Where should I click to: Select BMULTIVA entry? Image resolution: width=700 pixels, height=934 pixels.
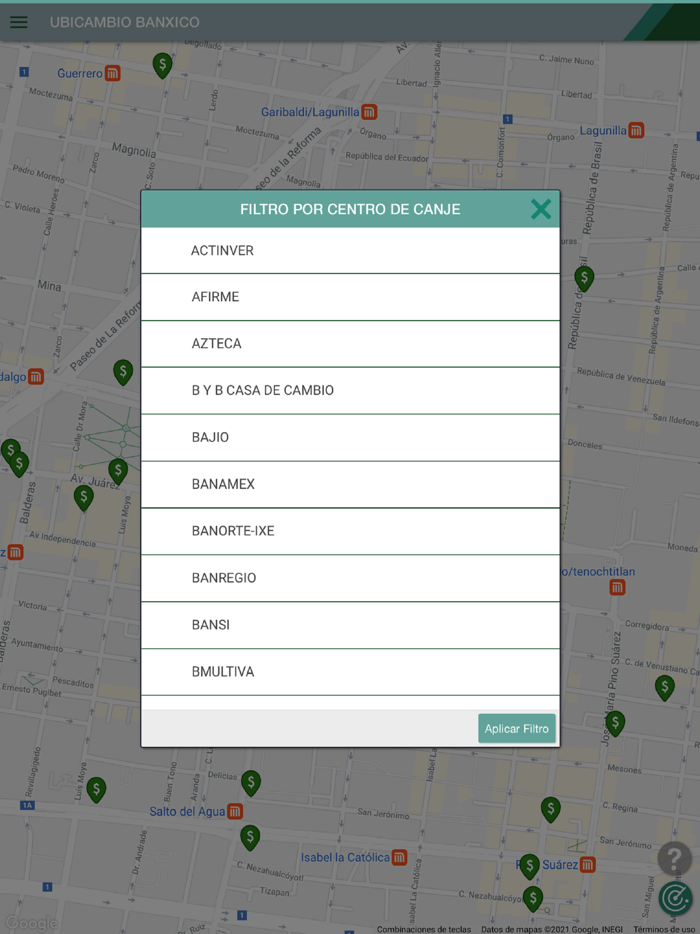(x=350, y=671)
